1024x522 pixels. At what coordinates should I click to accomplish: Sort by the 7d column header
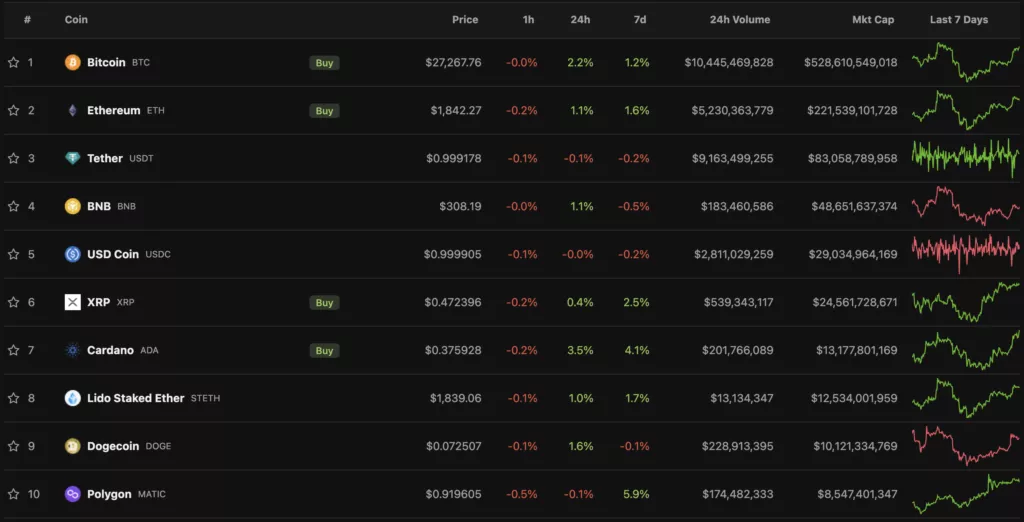tap(640, 20)
